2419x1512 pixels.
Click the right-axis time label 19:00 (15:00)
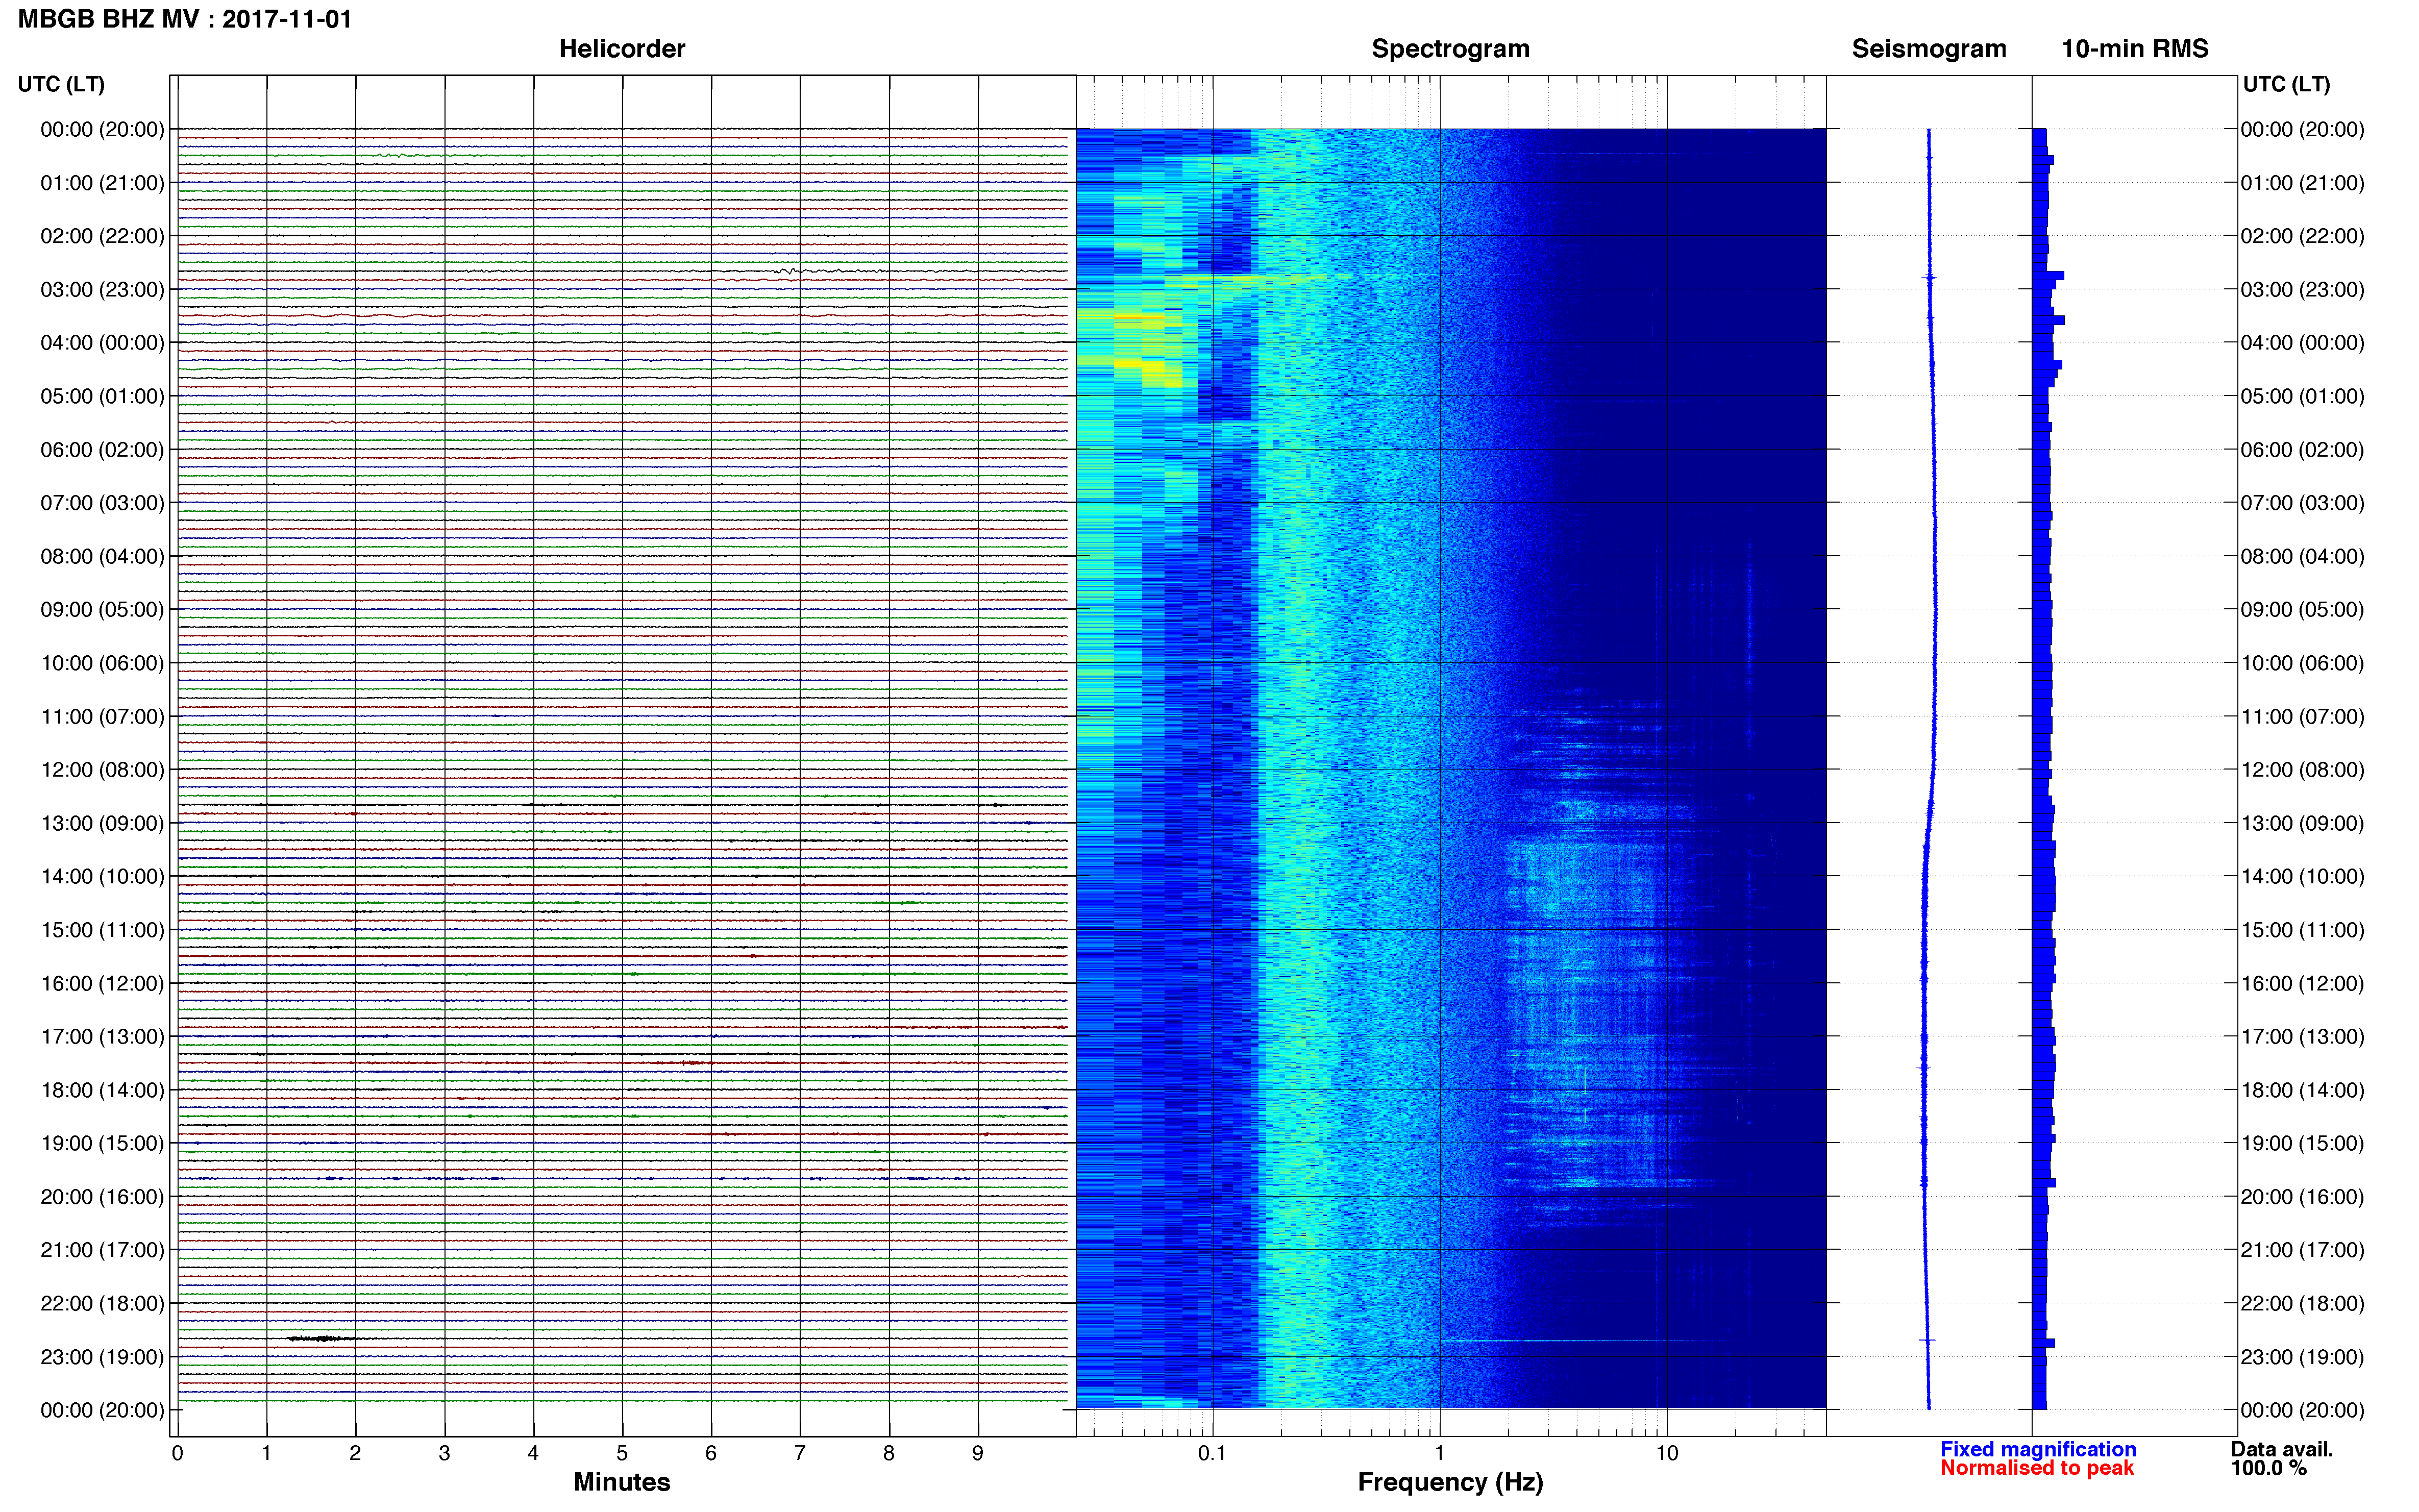pos(2302,1143)
